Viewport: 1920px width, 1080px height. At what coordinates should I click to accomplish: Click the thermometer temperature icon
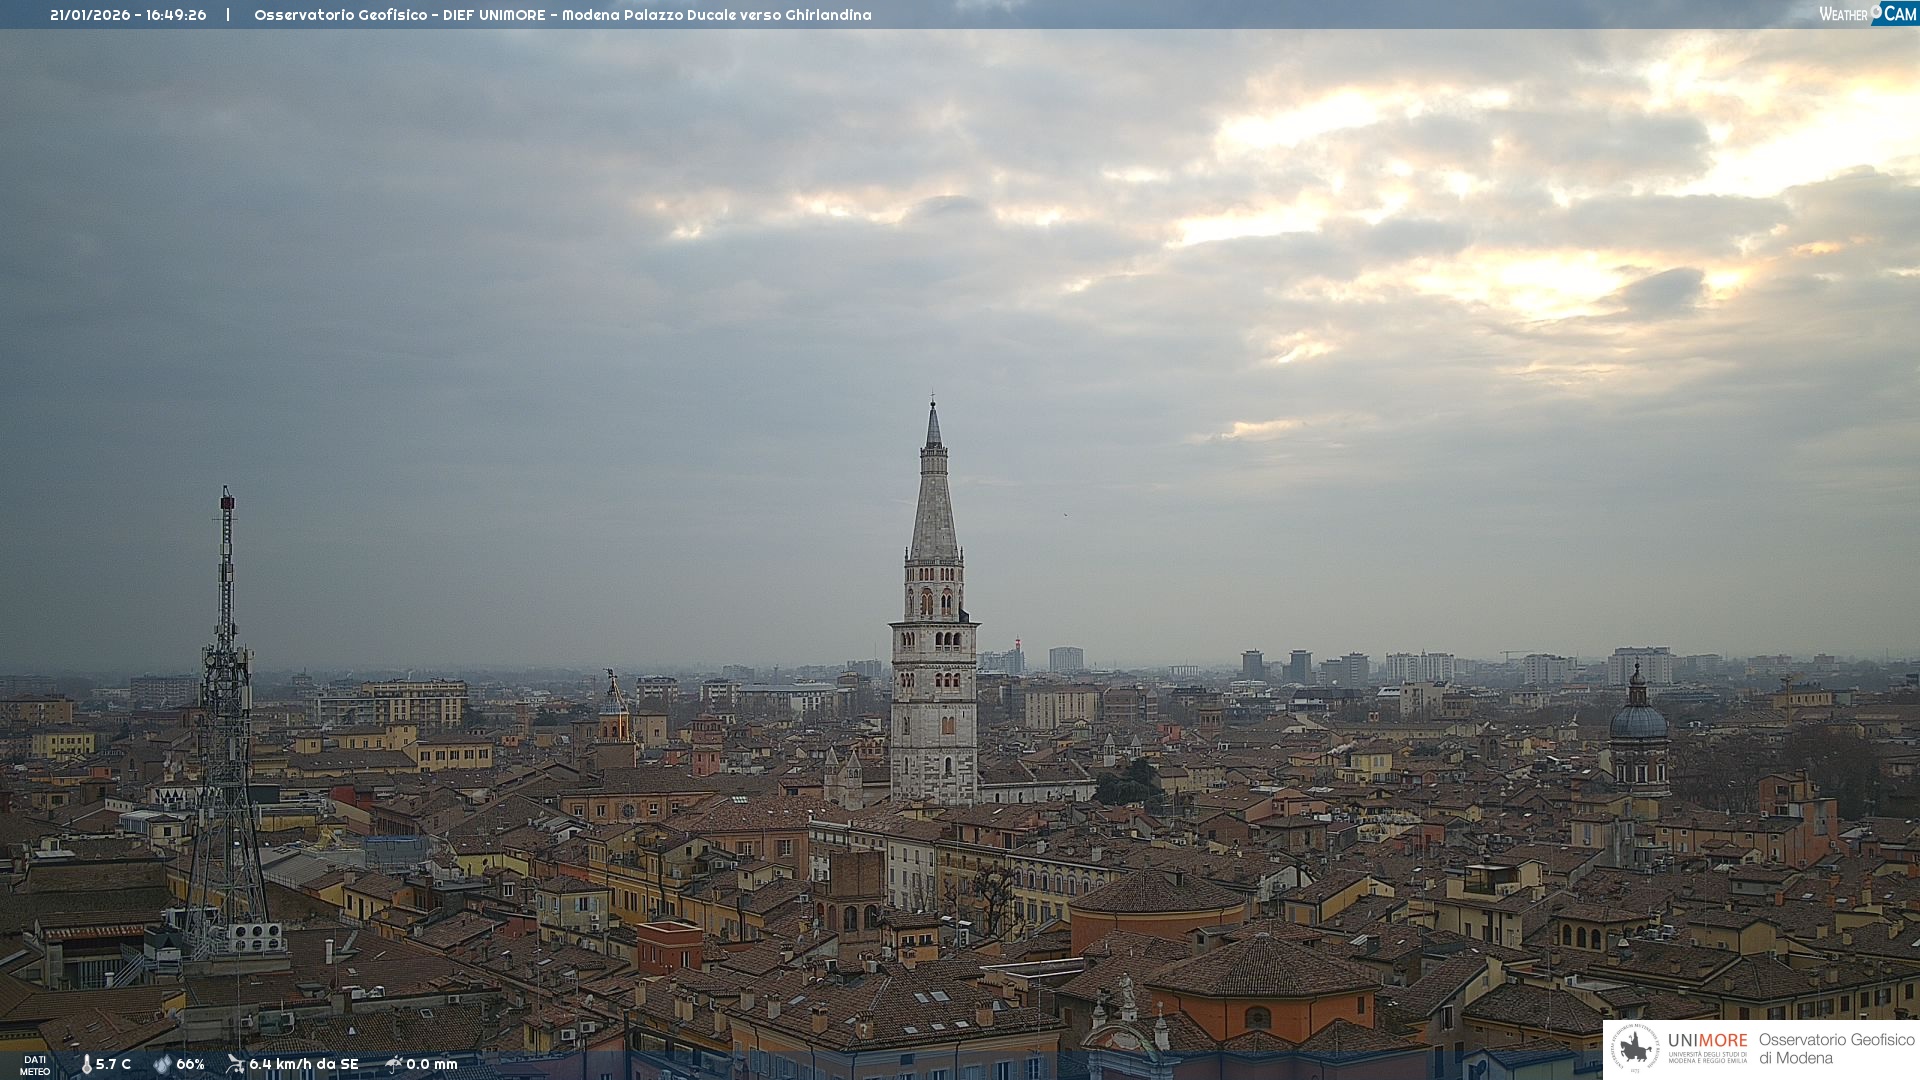86,1064
